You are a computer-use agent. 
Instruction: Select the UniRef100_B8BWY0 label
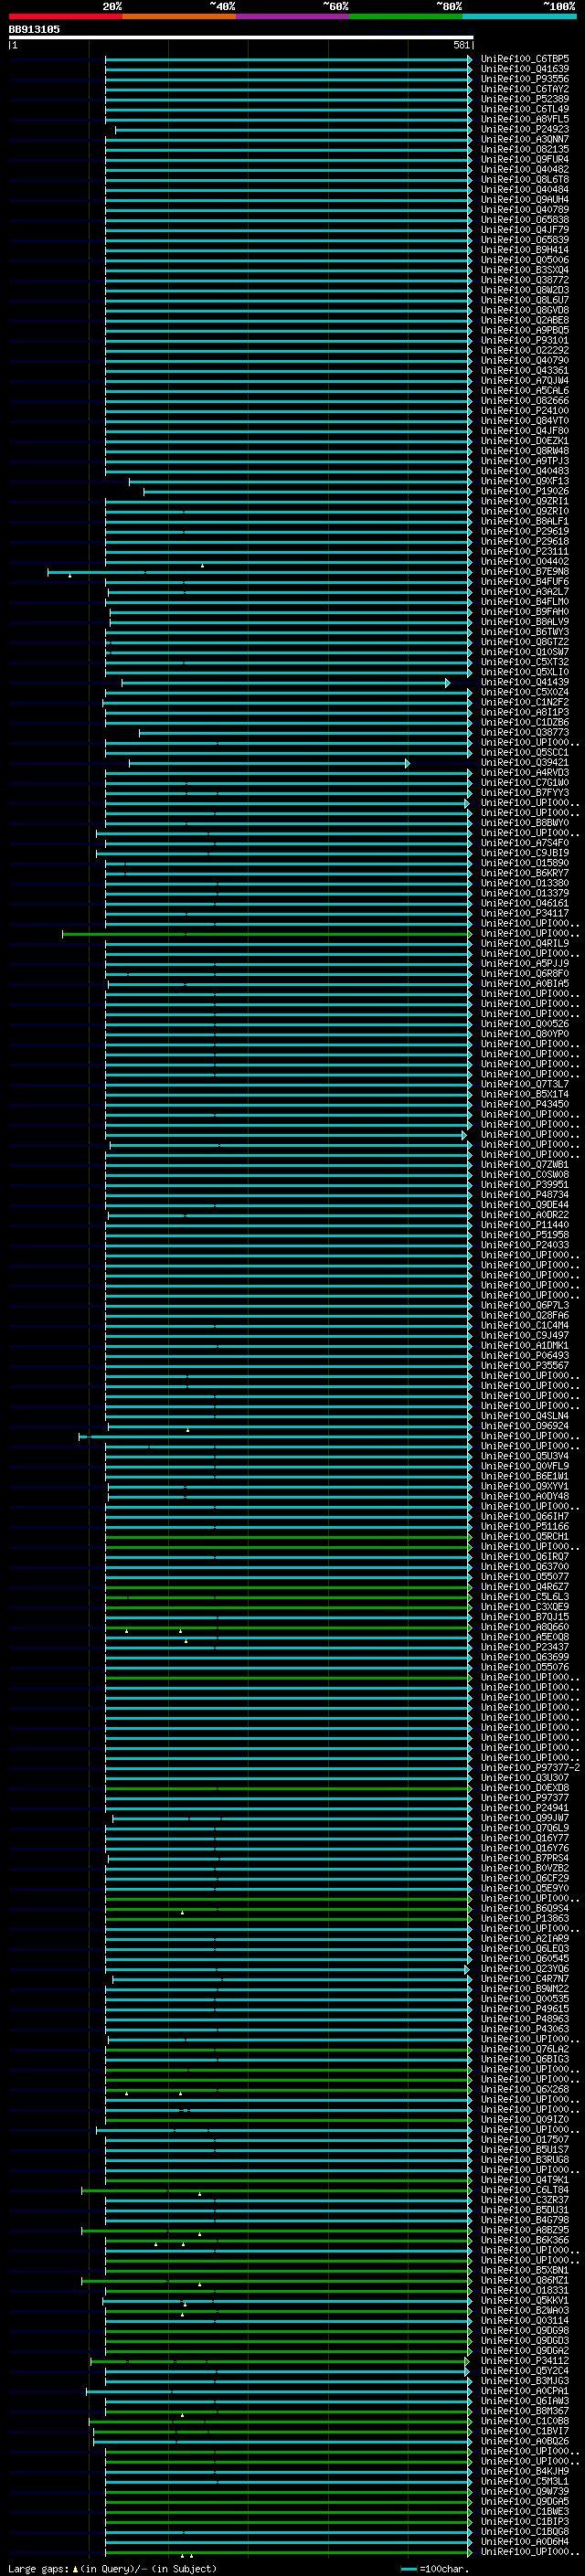tap(524, 822)
